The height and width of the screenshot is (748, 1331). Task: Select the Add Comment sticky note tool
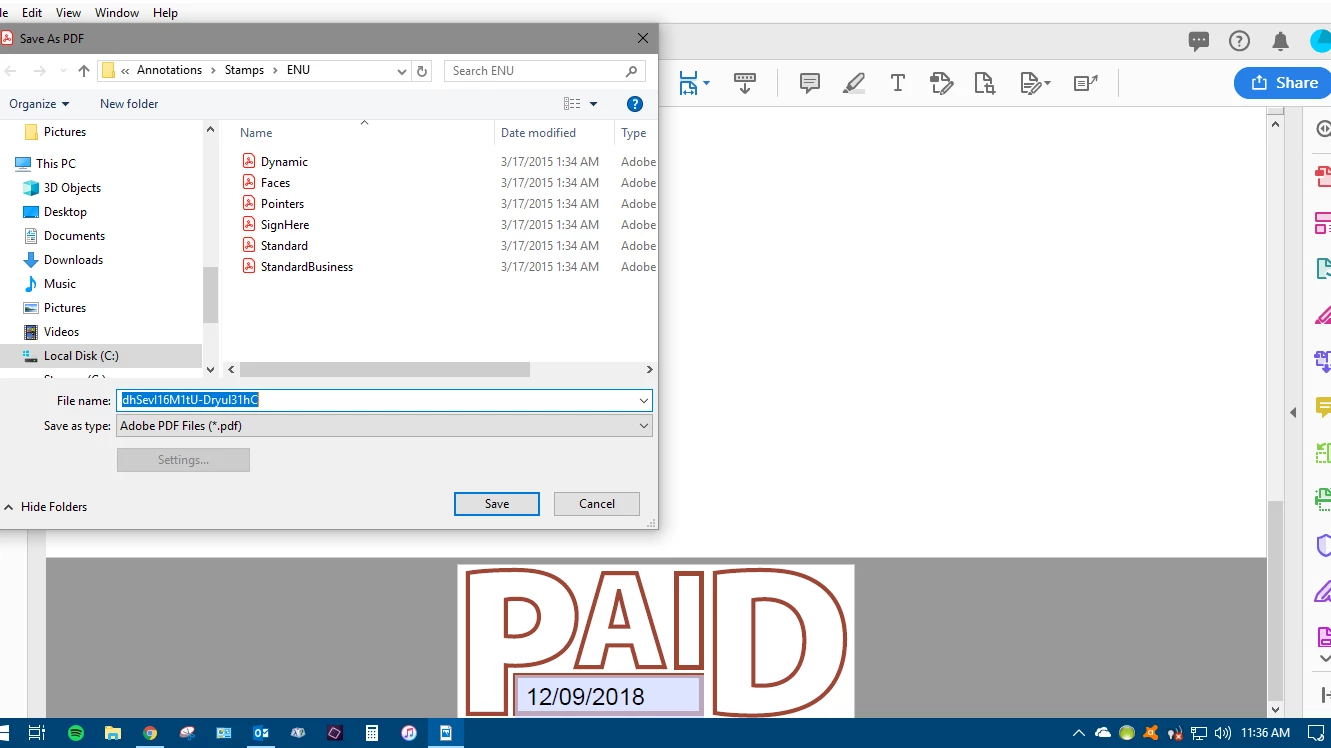(810, 83)
